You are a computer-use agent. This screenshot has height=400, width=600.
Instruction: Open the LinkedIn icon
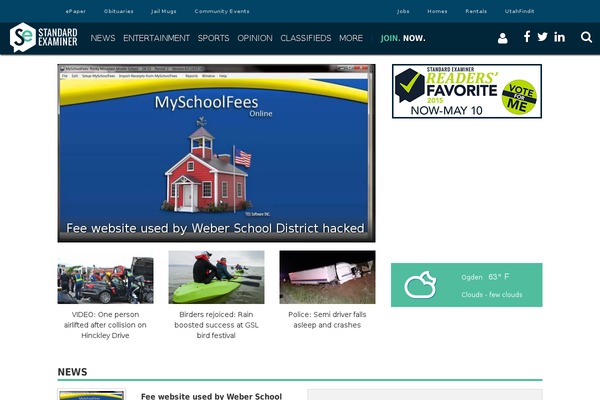pyautogui.click(x=559, y=37)
